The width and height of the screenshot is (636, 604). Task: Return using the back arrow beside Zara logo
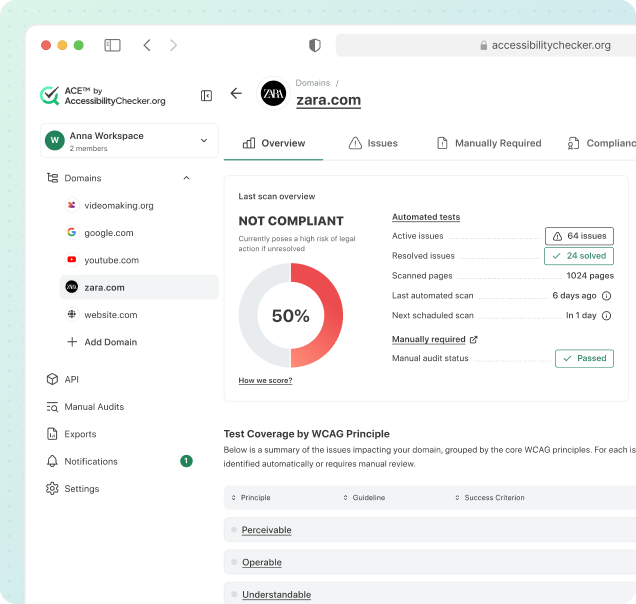[236, 93]
